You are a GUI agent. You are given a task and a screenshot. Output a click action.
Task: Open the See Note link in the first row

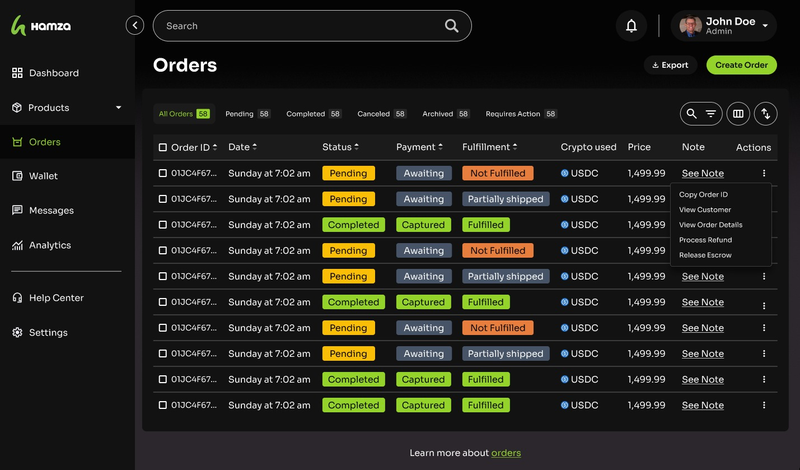703,173
